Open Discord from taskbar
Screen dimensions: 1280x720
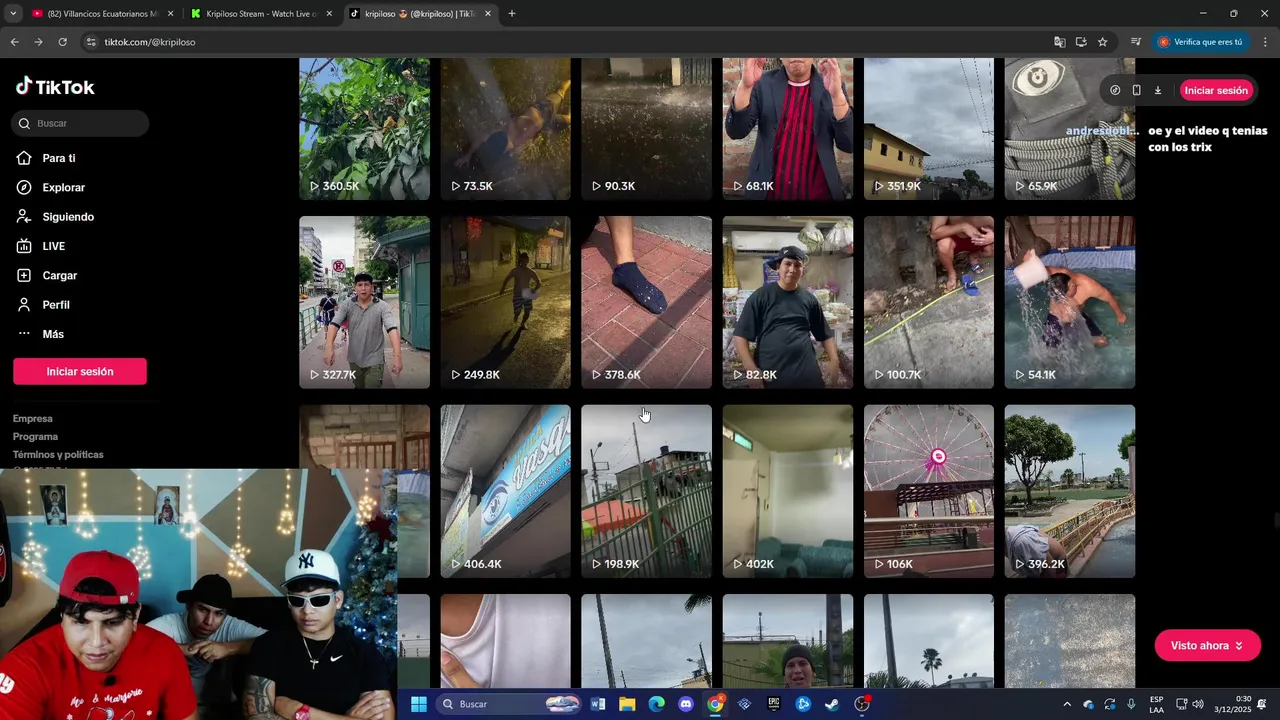click(685, 704)
